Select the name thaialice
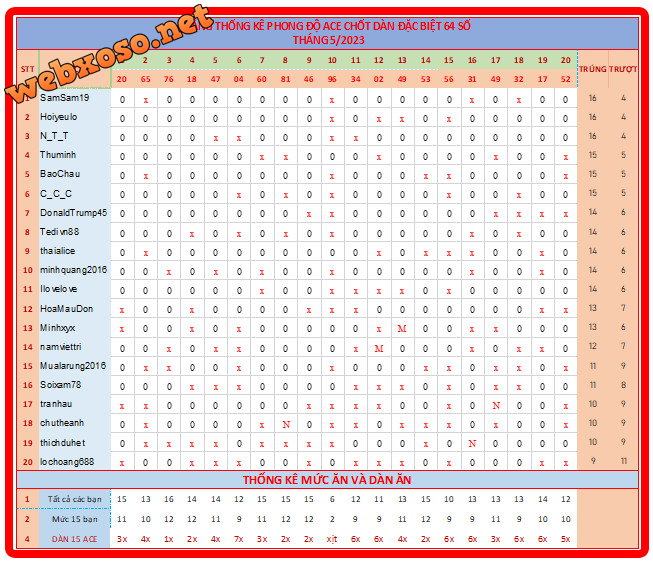653x561 pixels. pos(57,251)
